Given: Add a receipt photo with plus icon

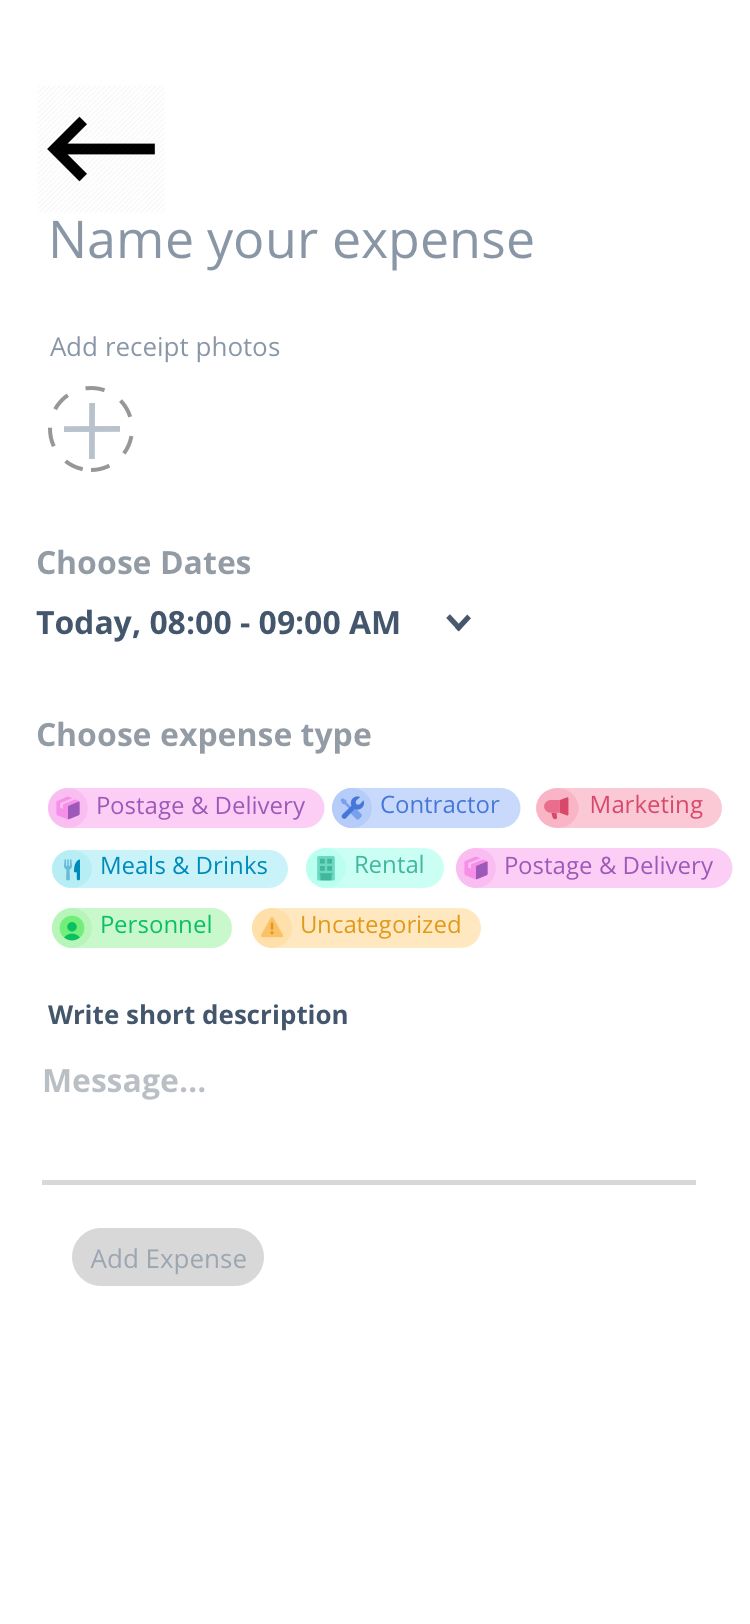Looking at the screenshot, I should [91, 429].
